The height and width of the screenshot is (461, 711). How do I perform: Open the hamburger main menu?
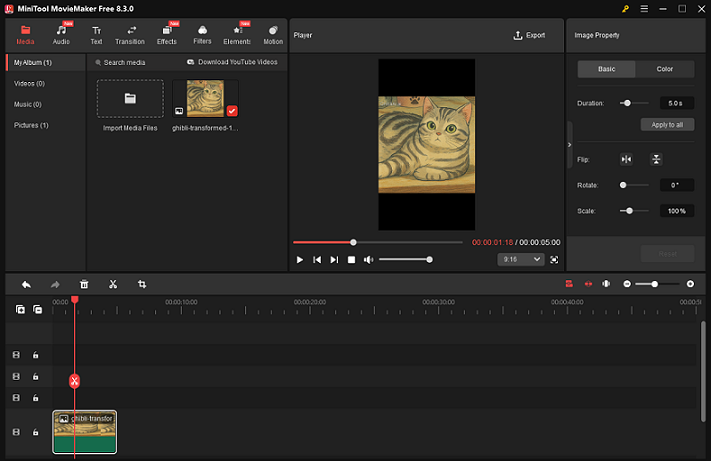(x=644, y=9)
